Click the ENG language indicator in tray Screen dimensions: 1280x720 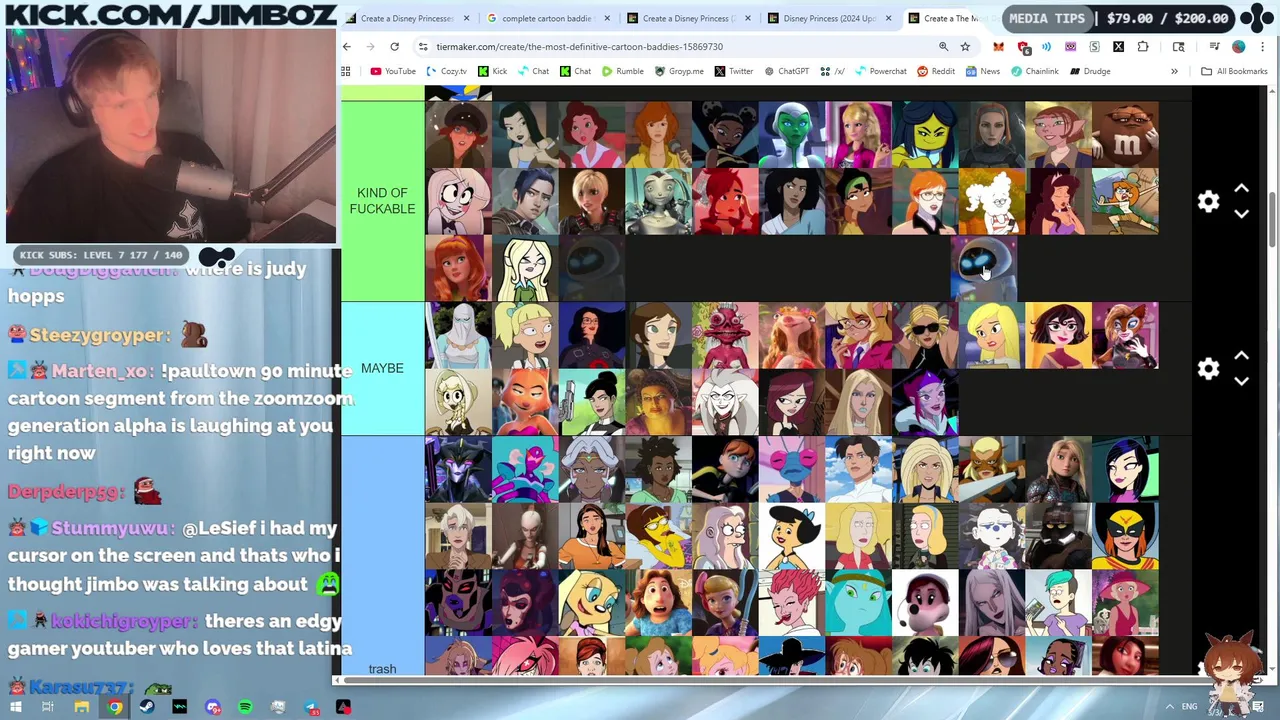(1189, 707)
